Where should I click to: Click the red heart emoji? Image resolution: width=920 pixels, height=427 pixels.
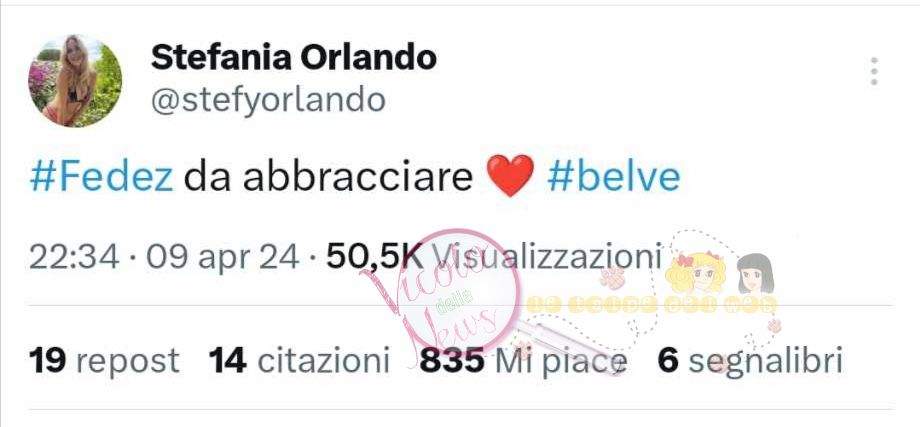510,176
